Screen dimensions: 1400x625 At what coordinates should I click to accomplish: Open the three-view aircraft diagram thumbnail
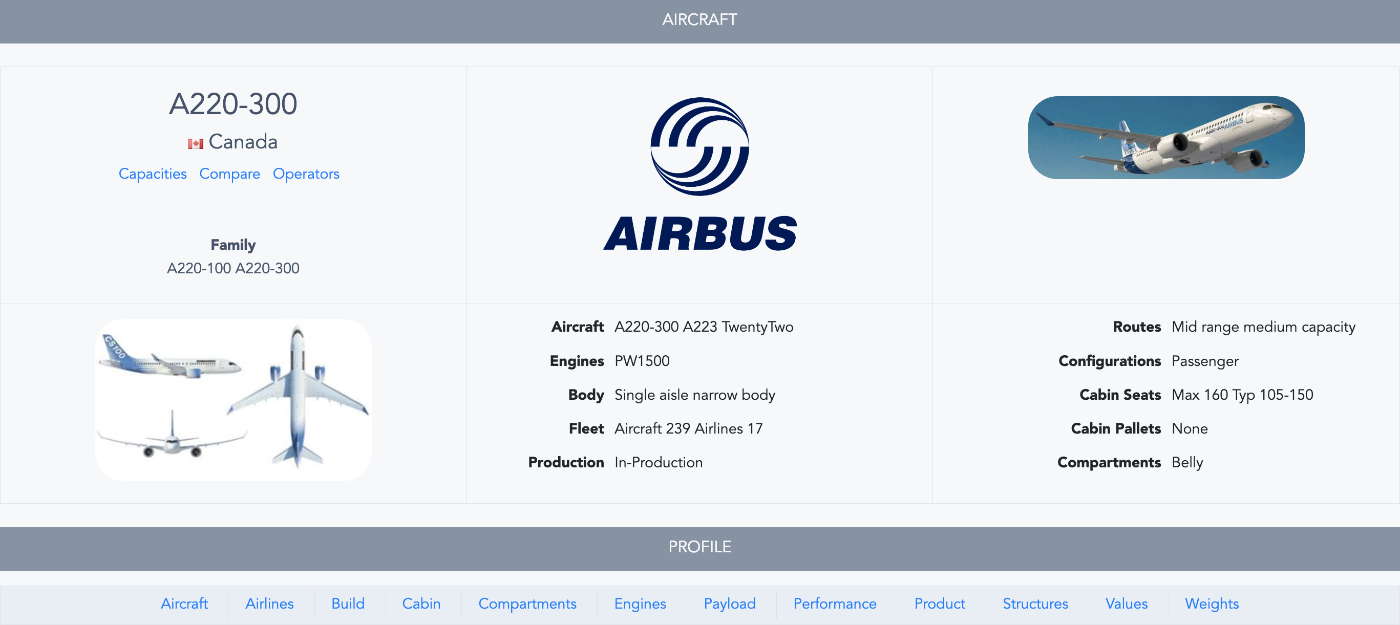(x=233, y=400)
